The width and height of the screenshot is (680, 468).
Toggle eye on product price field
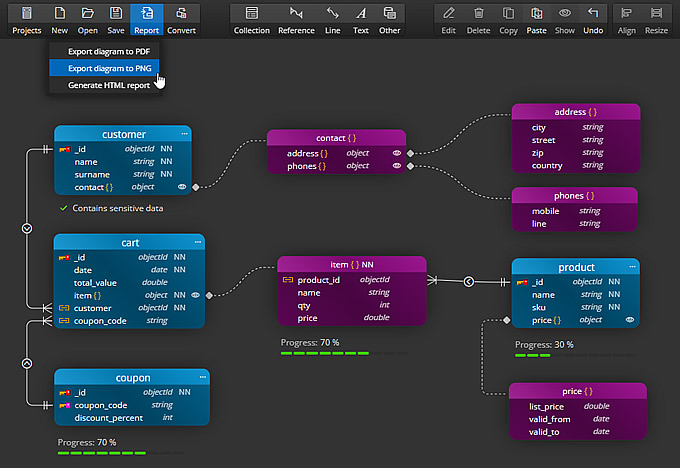pyautogui.click(x=630, y=320)
